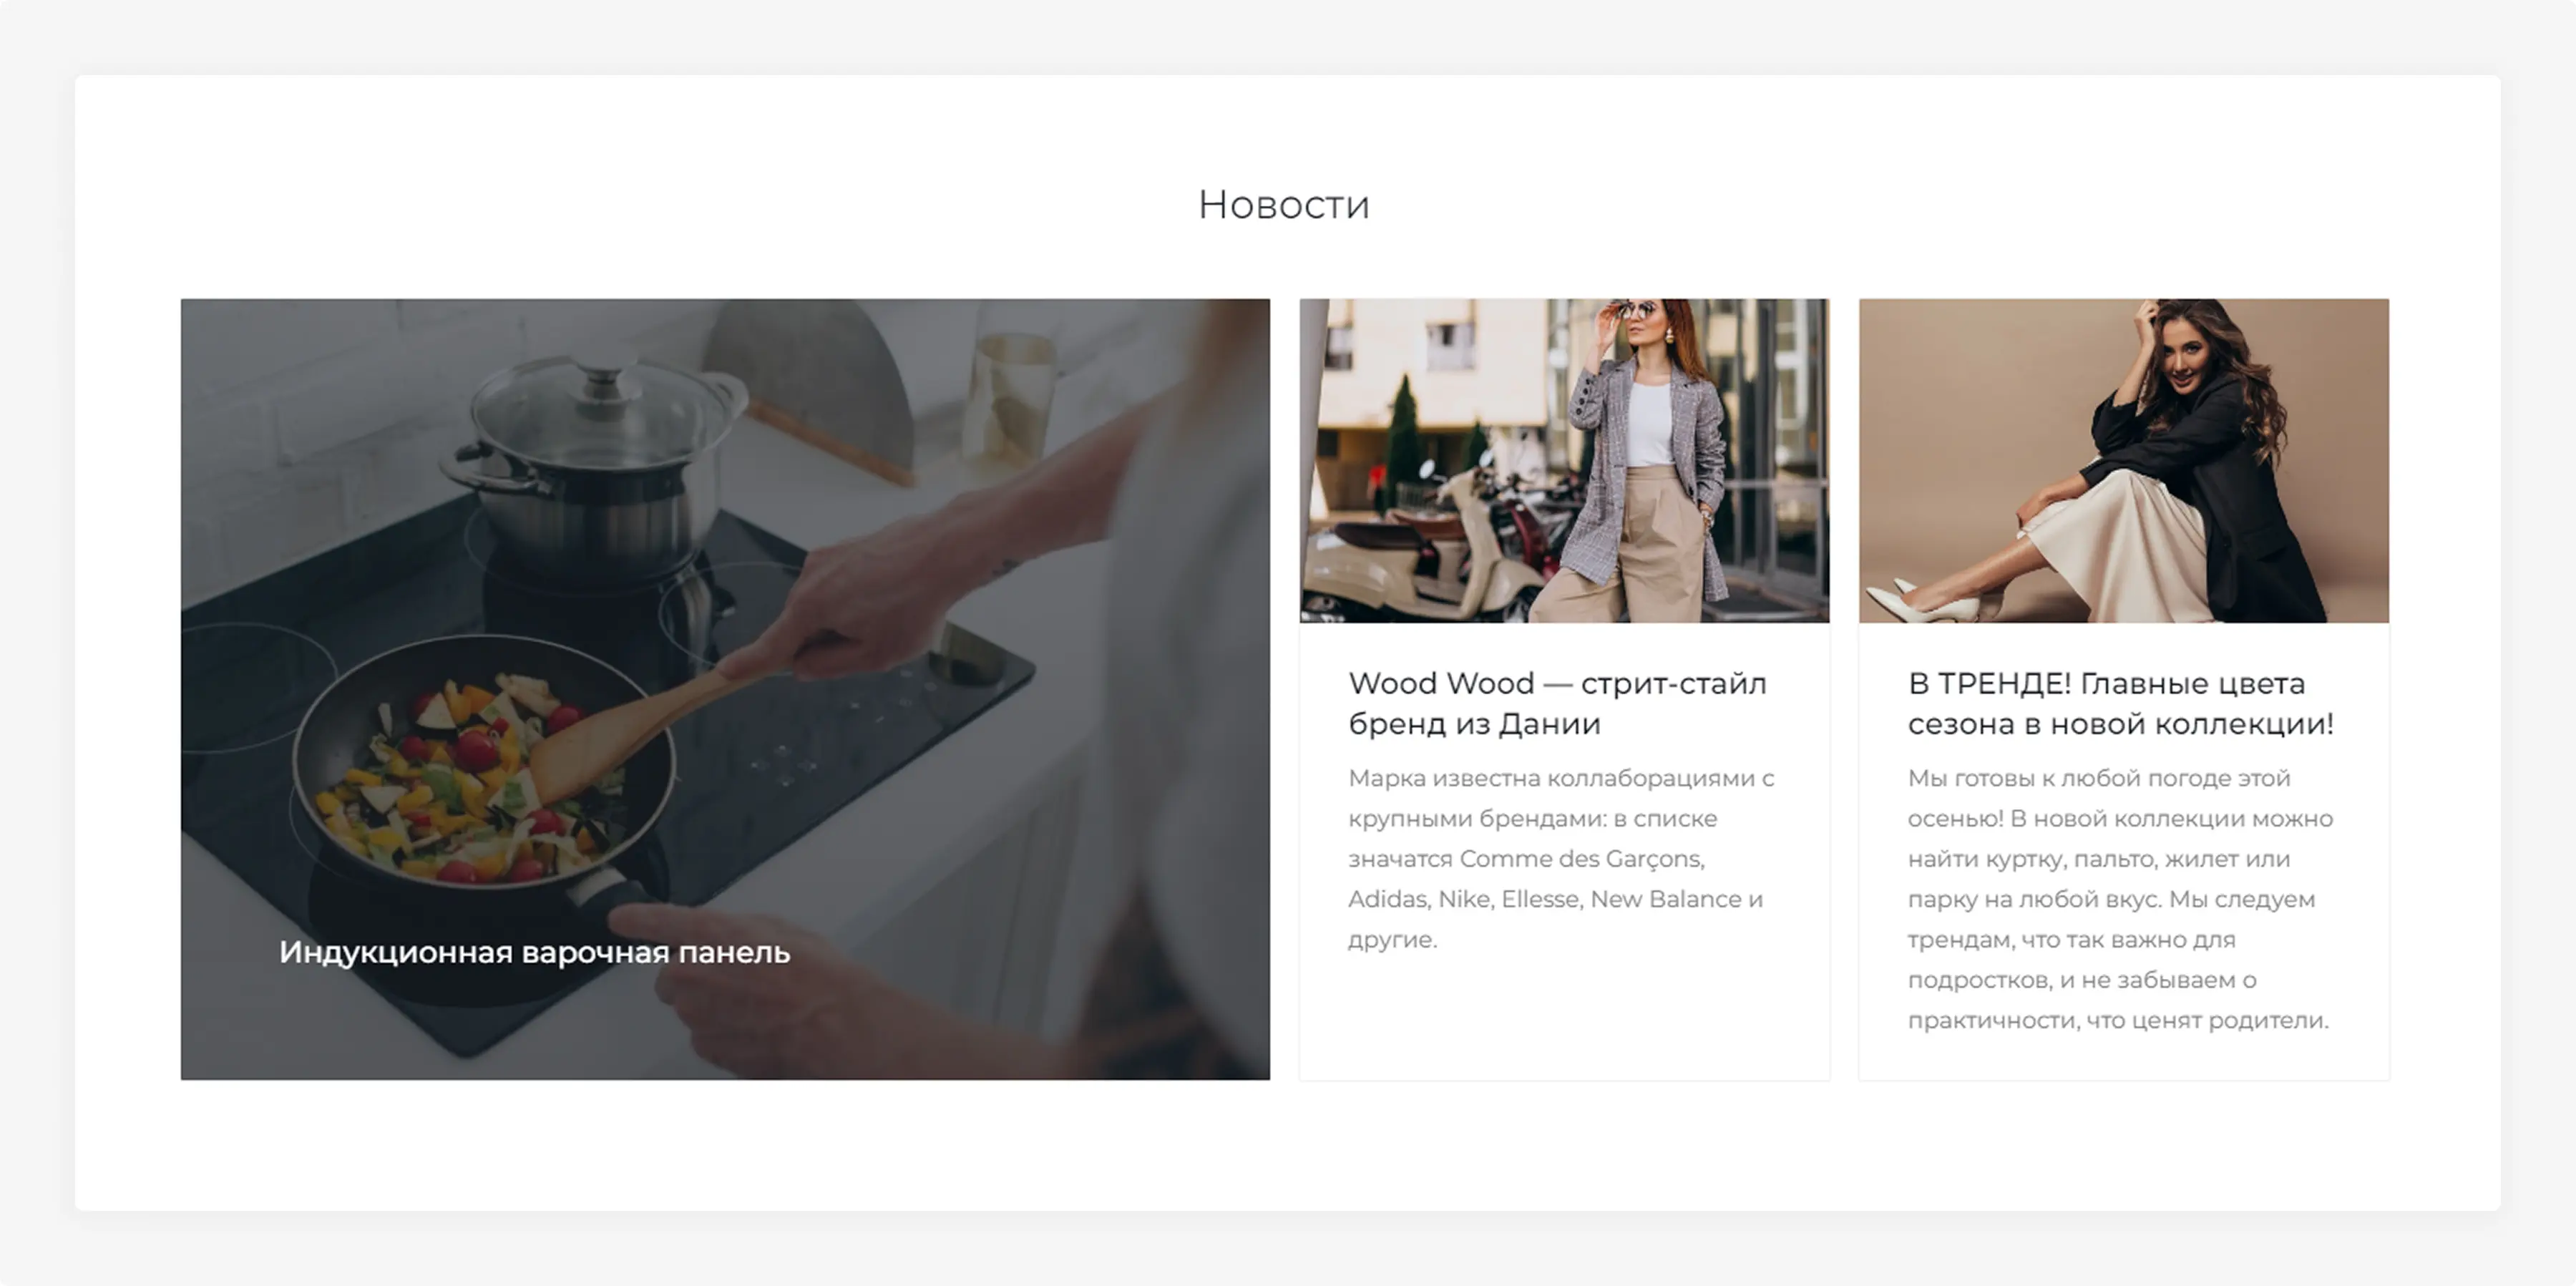Click the Wood Wood article thumbnail photo
Screen dimensions: 2576x1286
[1564, 461]
